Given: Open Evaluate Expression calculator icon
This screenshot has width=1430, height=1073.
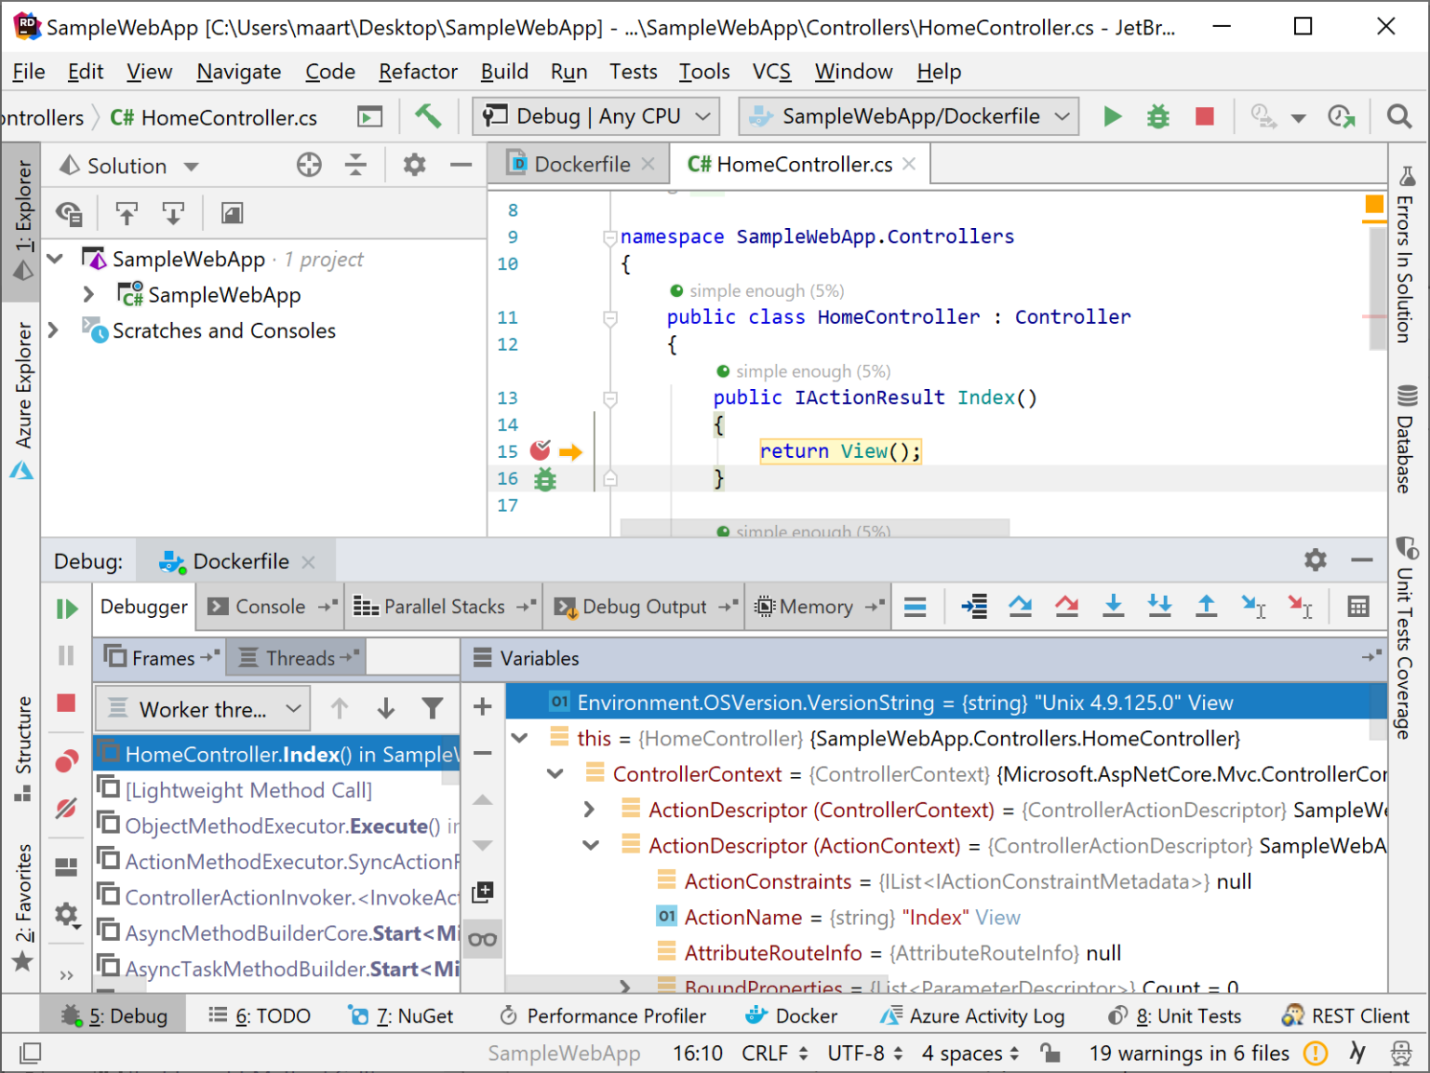Looking at the screenshot, I should pos(1357,606).
